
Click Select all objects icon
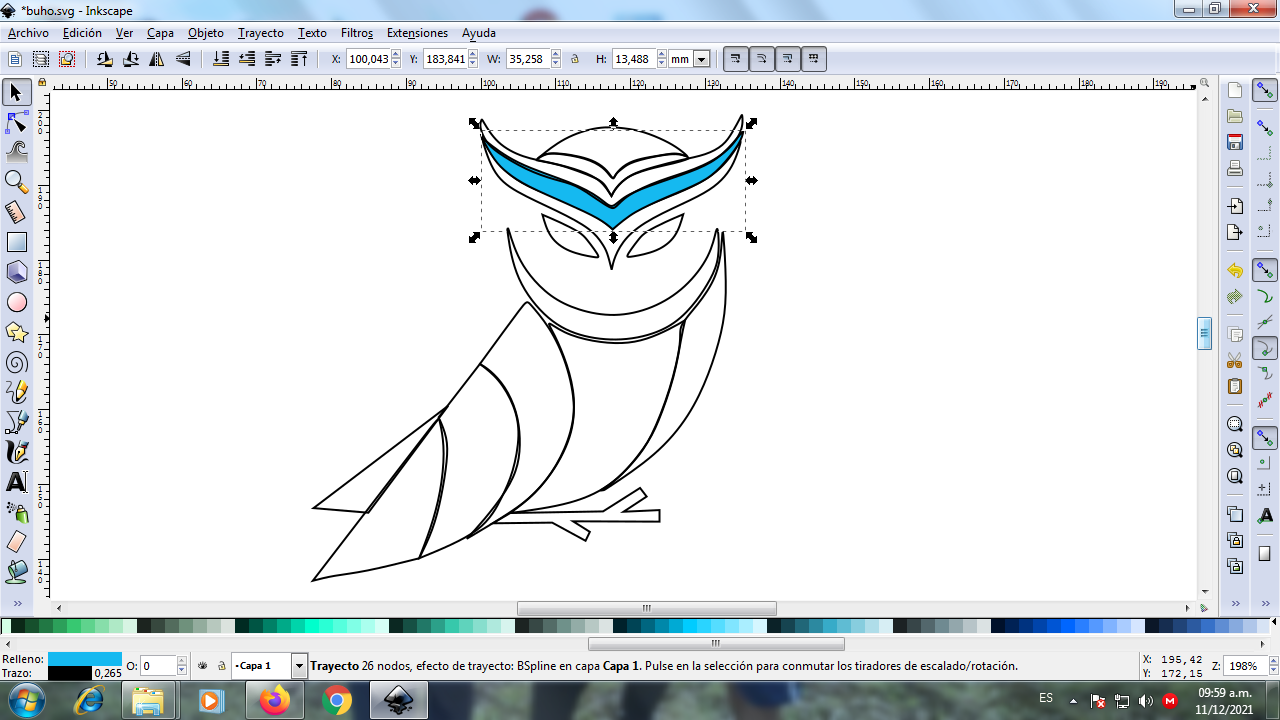tap(15, 59)
